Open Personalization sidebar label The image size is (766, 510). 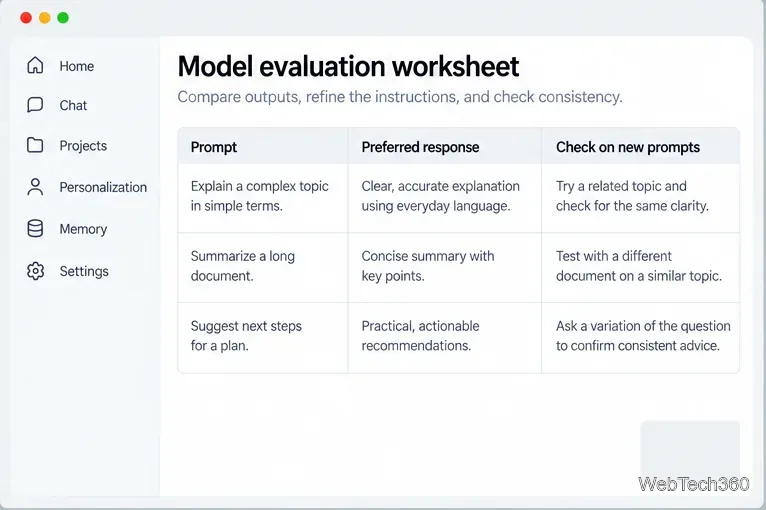click(103, 187)
